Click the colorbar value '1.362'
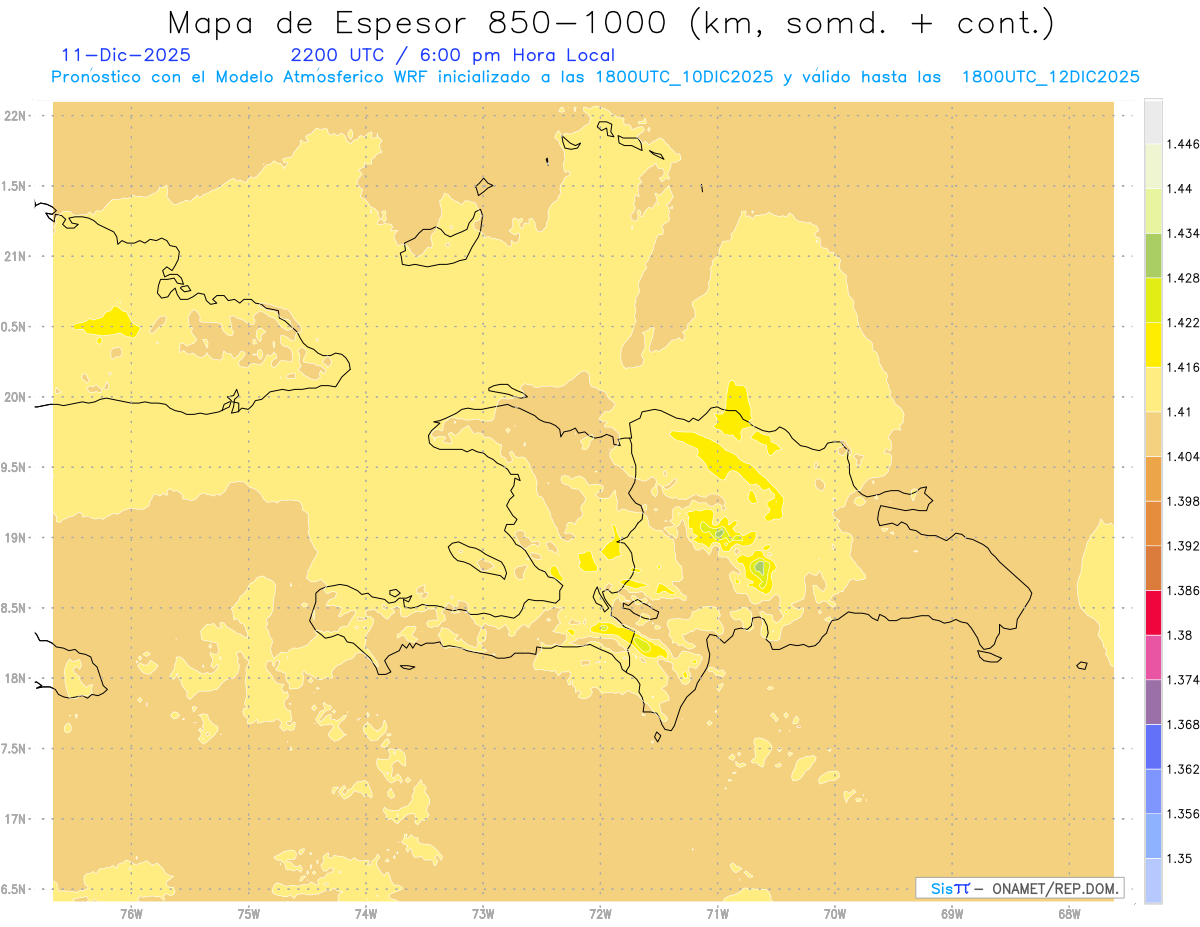The height and width of the screenshot is (927, 1200). [1184, 769]
